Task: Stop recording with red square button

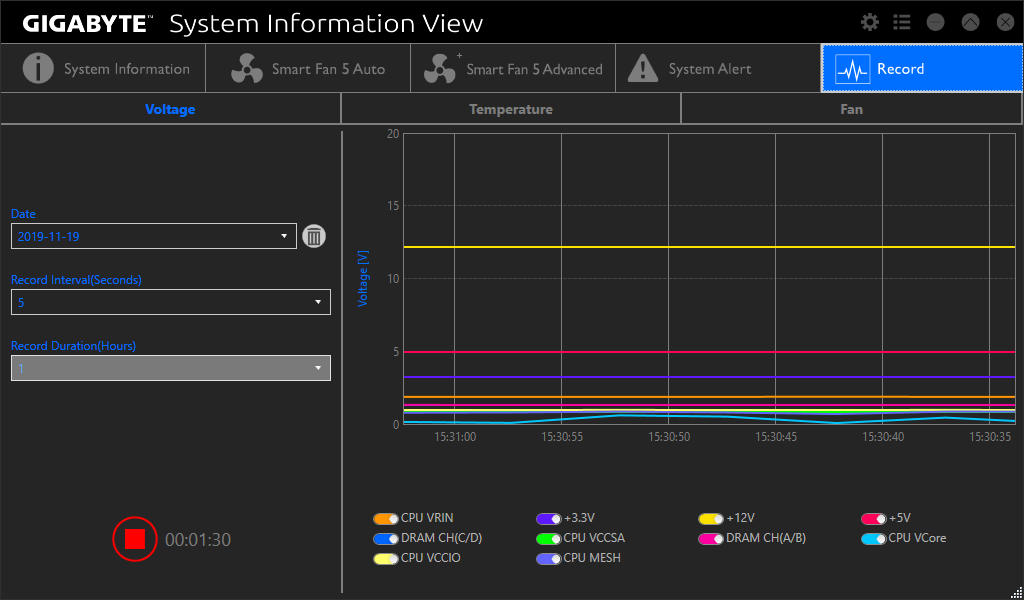Action: tap(135, 539)
